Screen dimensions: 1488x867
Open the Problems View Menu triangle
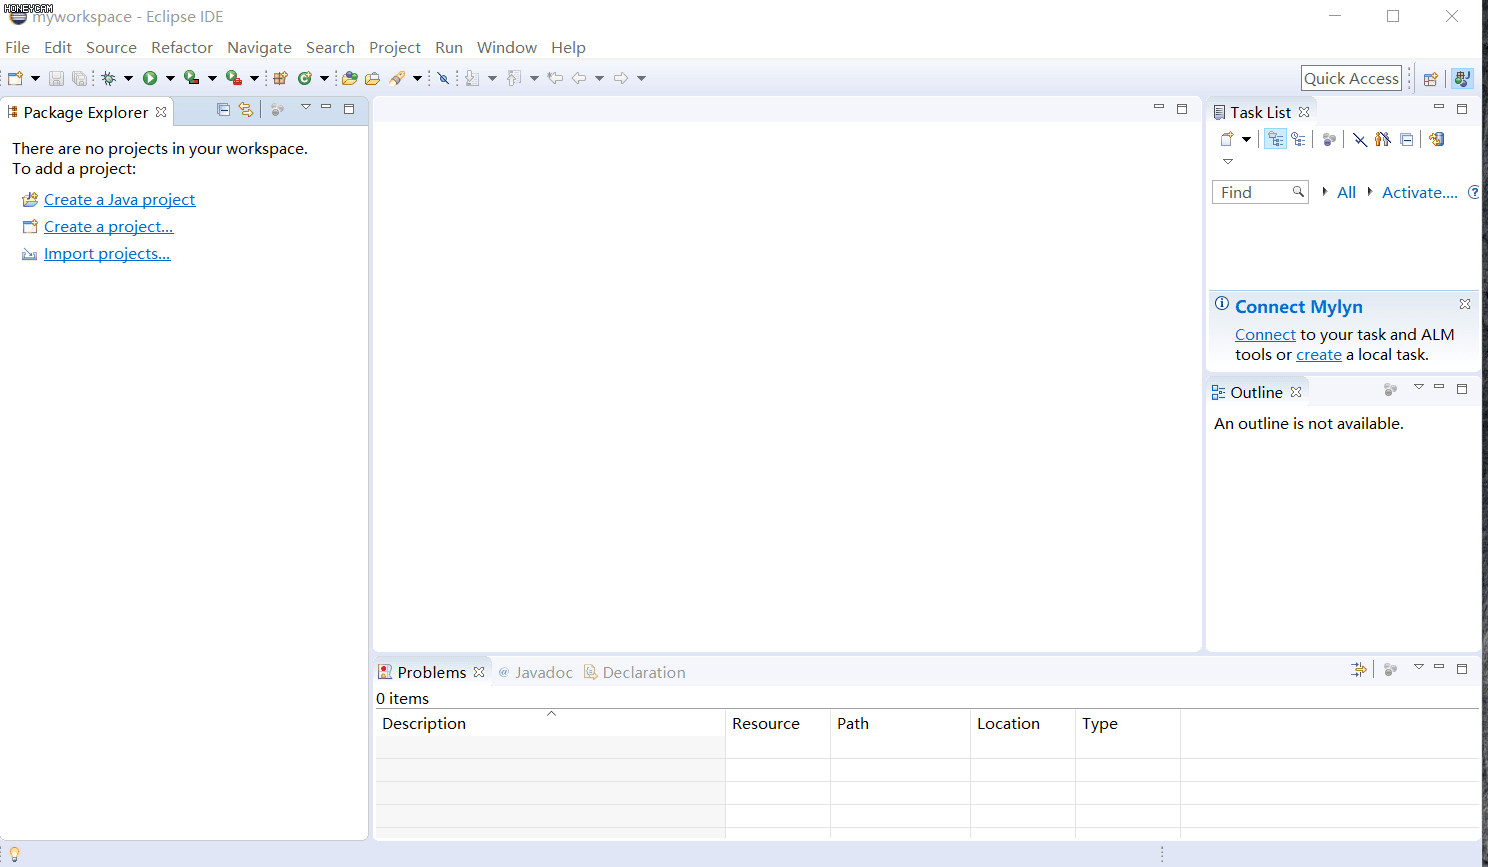coord(1419,666)
